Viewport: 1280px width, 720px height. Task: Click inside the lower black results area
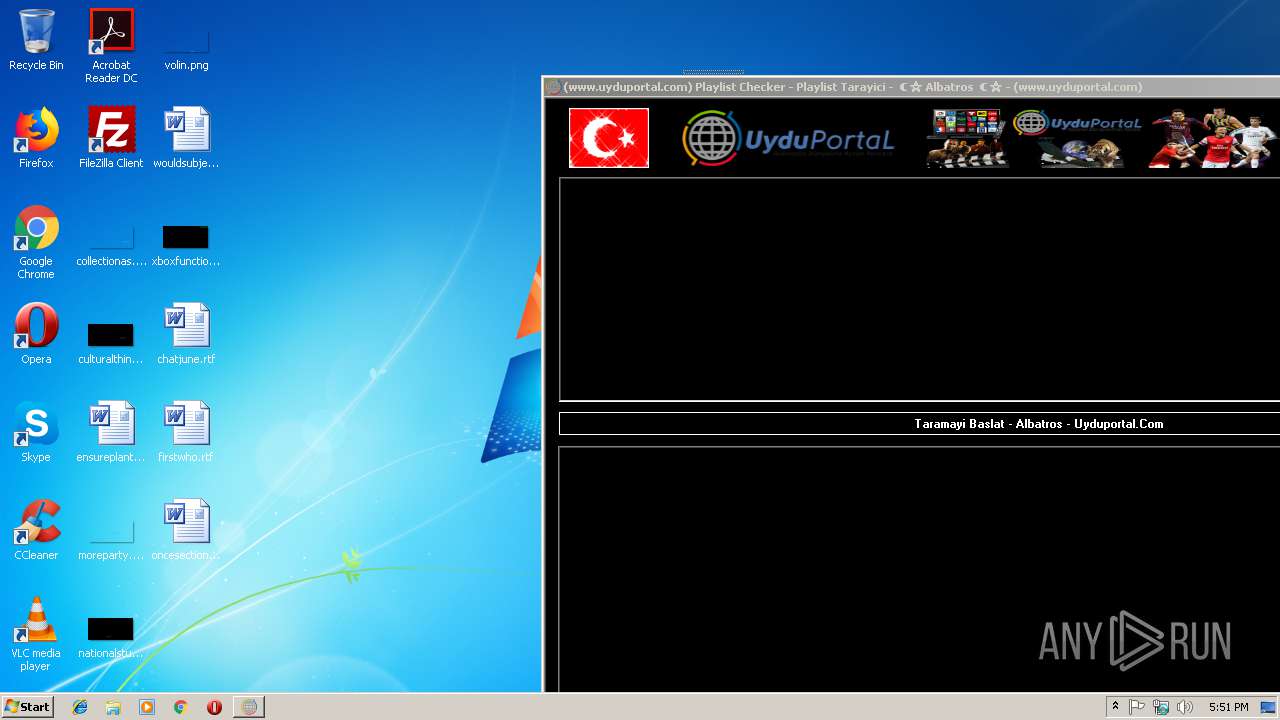[x=920, y=569]
